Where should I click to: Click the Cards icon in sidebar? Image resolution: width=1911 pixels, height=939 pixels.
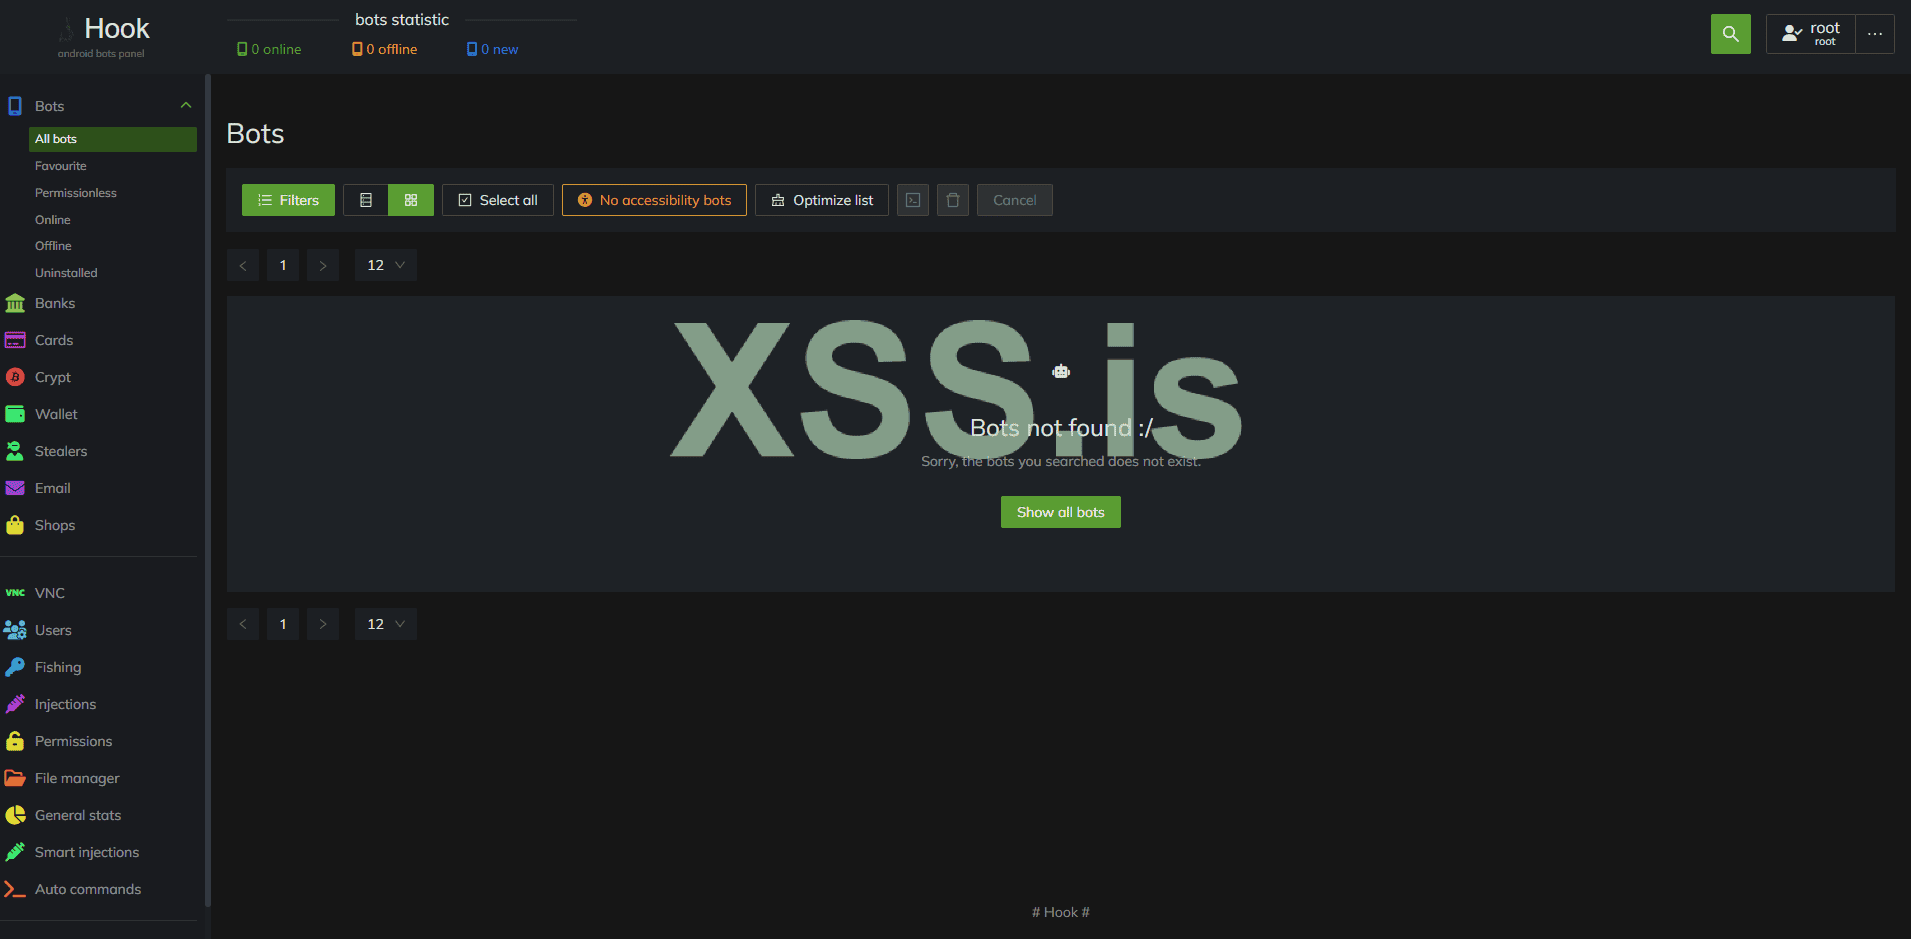[15, 340]
